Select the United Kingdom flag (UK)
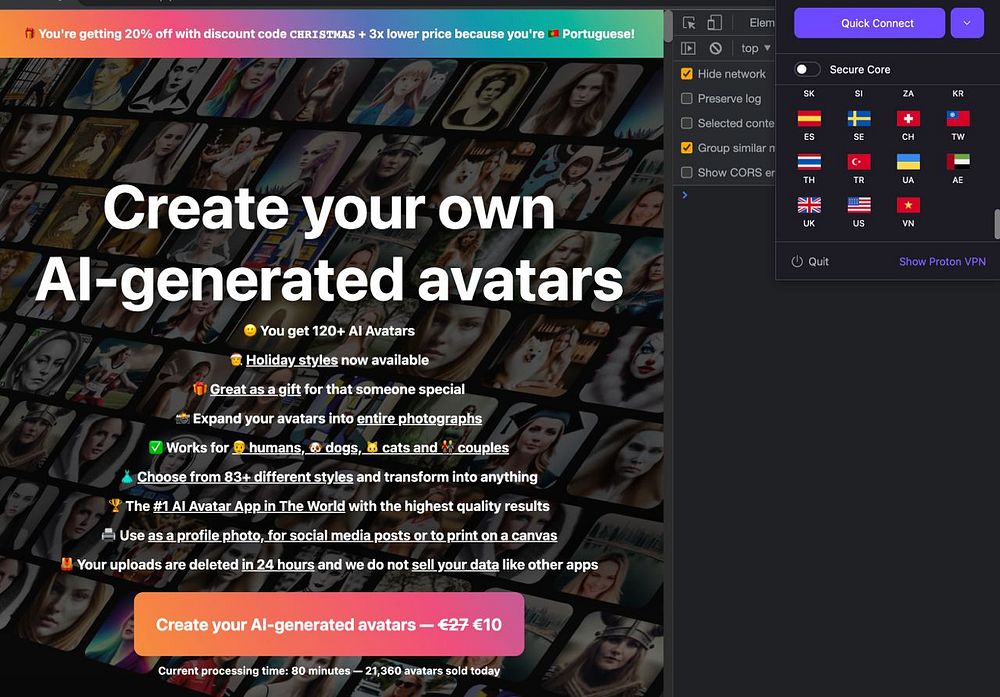 coord(809,205)
